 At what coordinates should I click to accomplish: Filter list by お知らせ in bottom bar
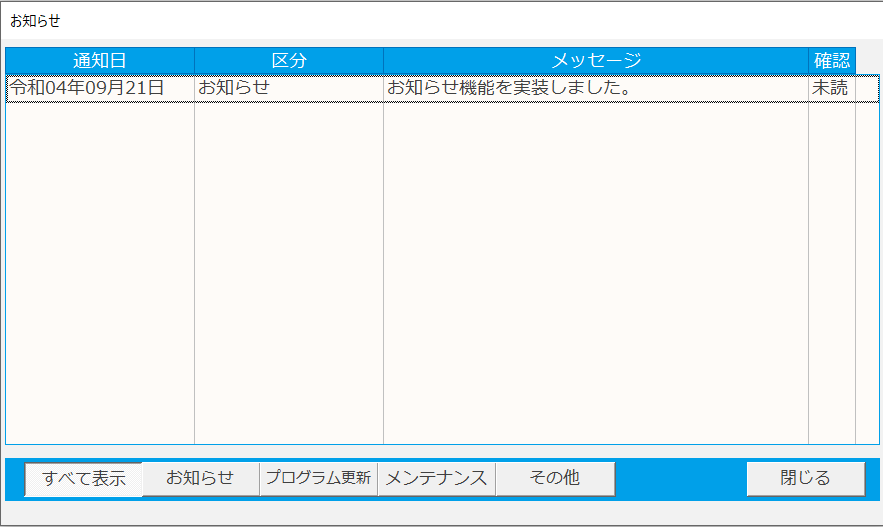tap(200, 479)
